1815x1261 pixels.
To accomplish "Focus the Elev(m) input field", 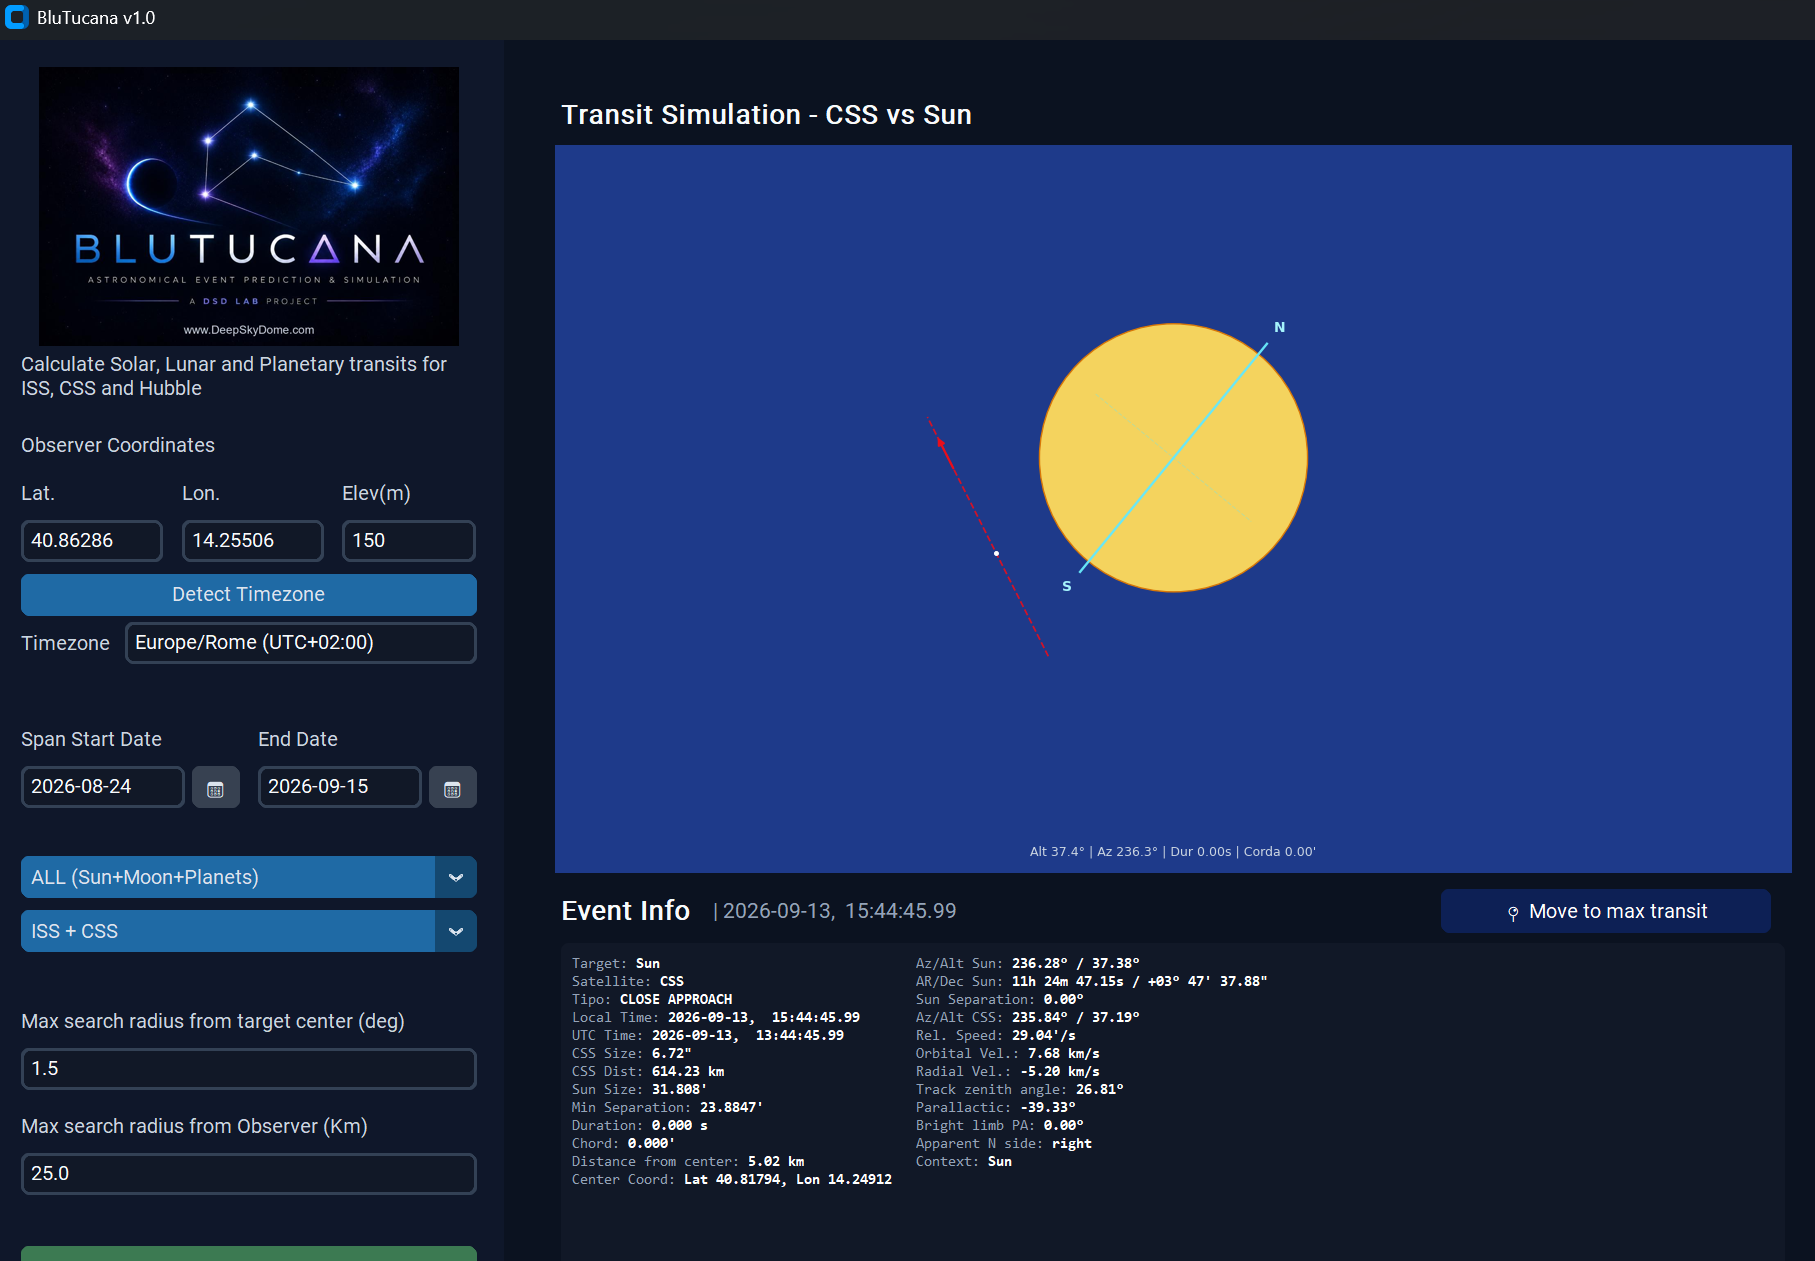I will point(409,541).
